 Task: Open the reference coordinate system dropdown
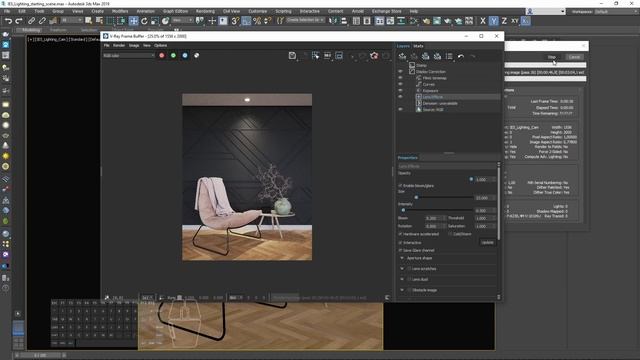182,20
